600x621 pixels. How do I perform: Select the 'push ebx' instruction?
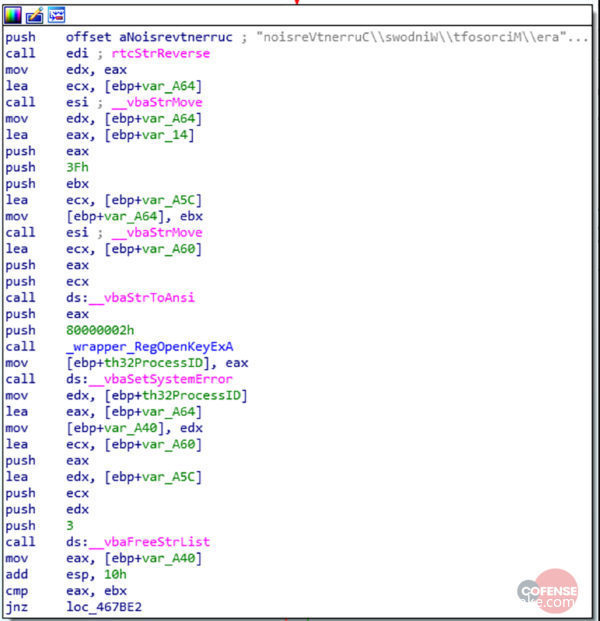click(x=47, y=184)
